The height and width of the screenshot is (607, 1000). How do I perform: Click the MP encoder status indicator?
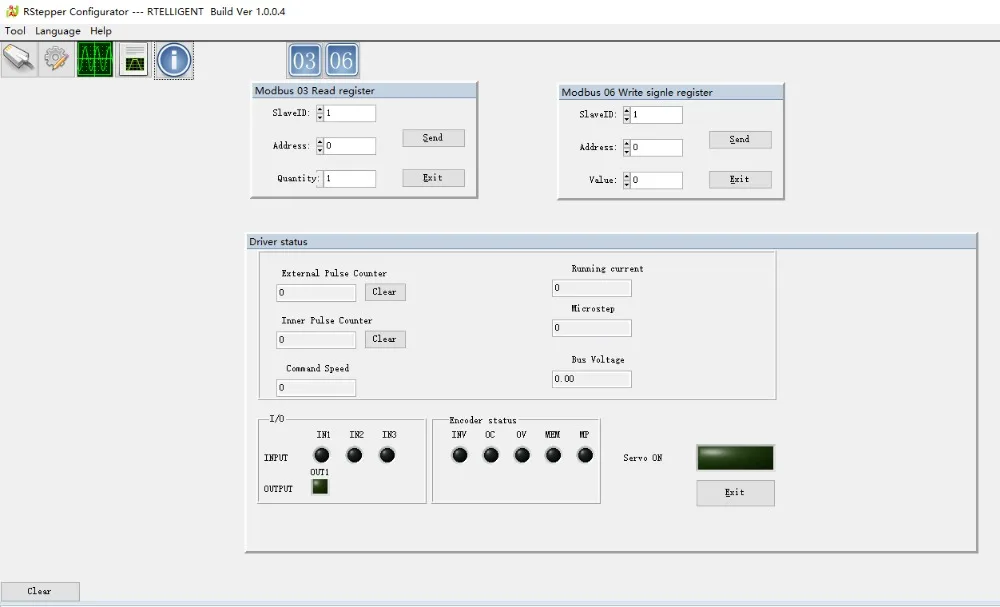(585, 455)
